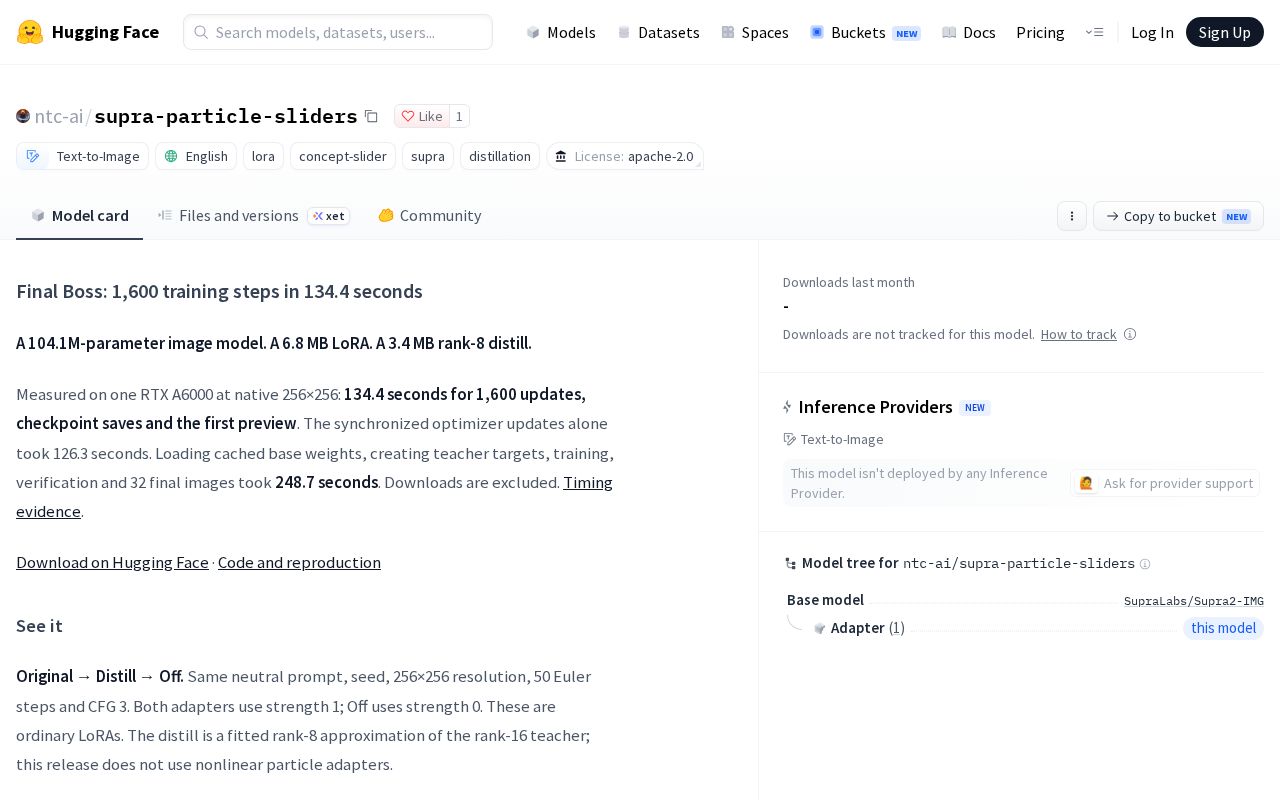
Task: Open the navigation overflow menu icon
Action: tap(1094, 32)
